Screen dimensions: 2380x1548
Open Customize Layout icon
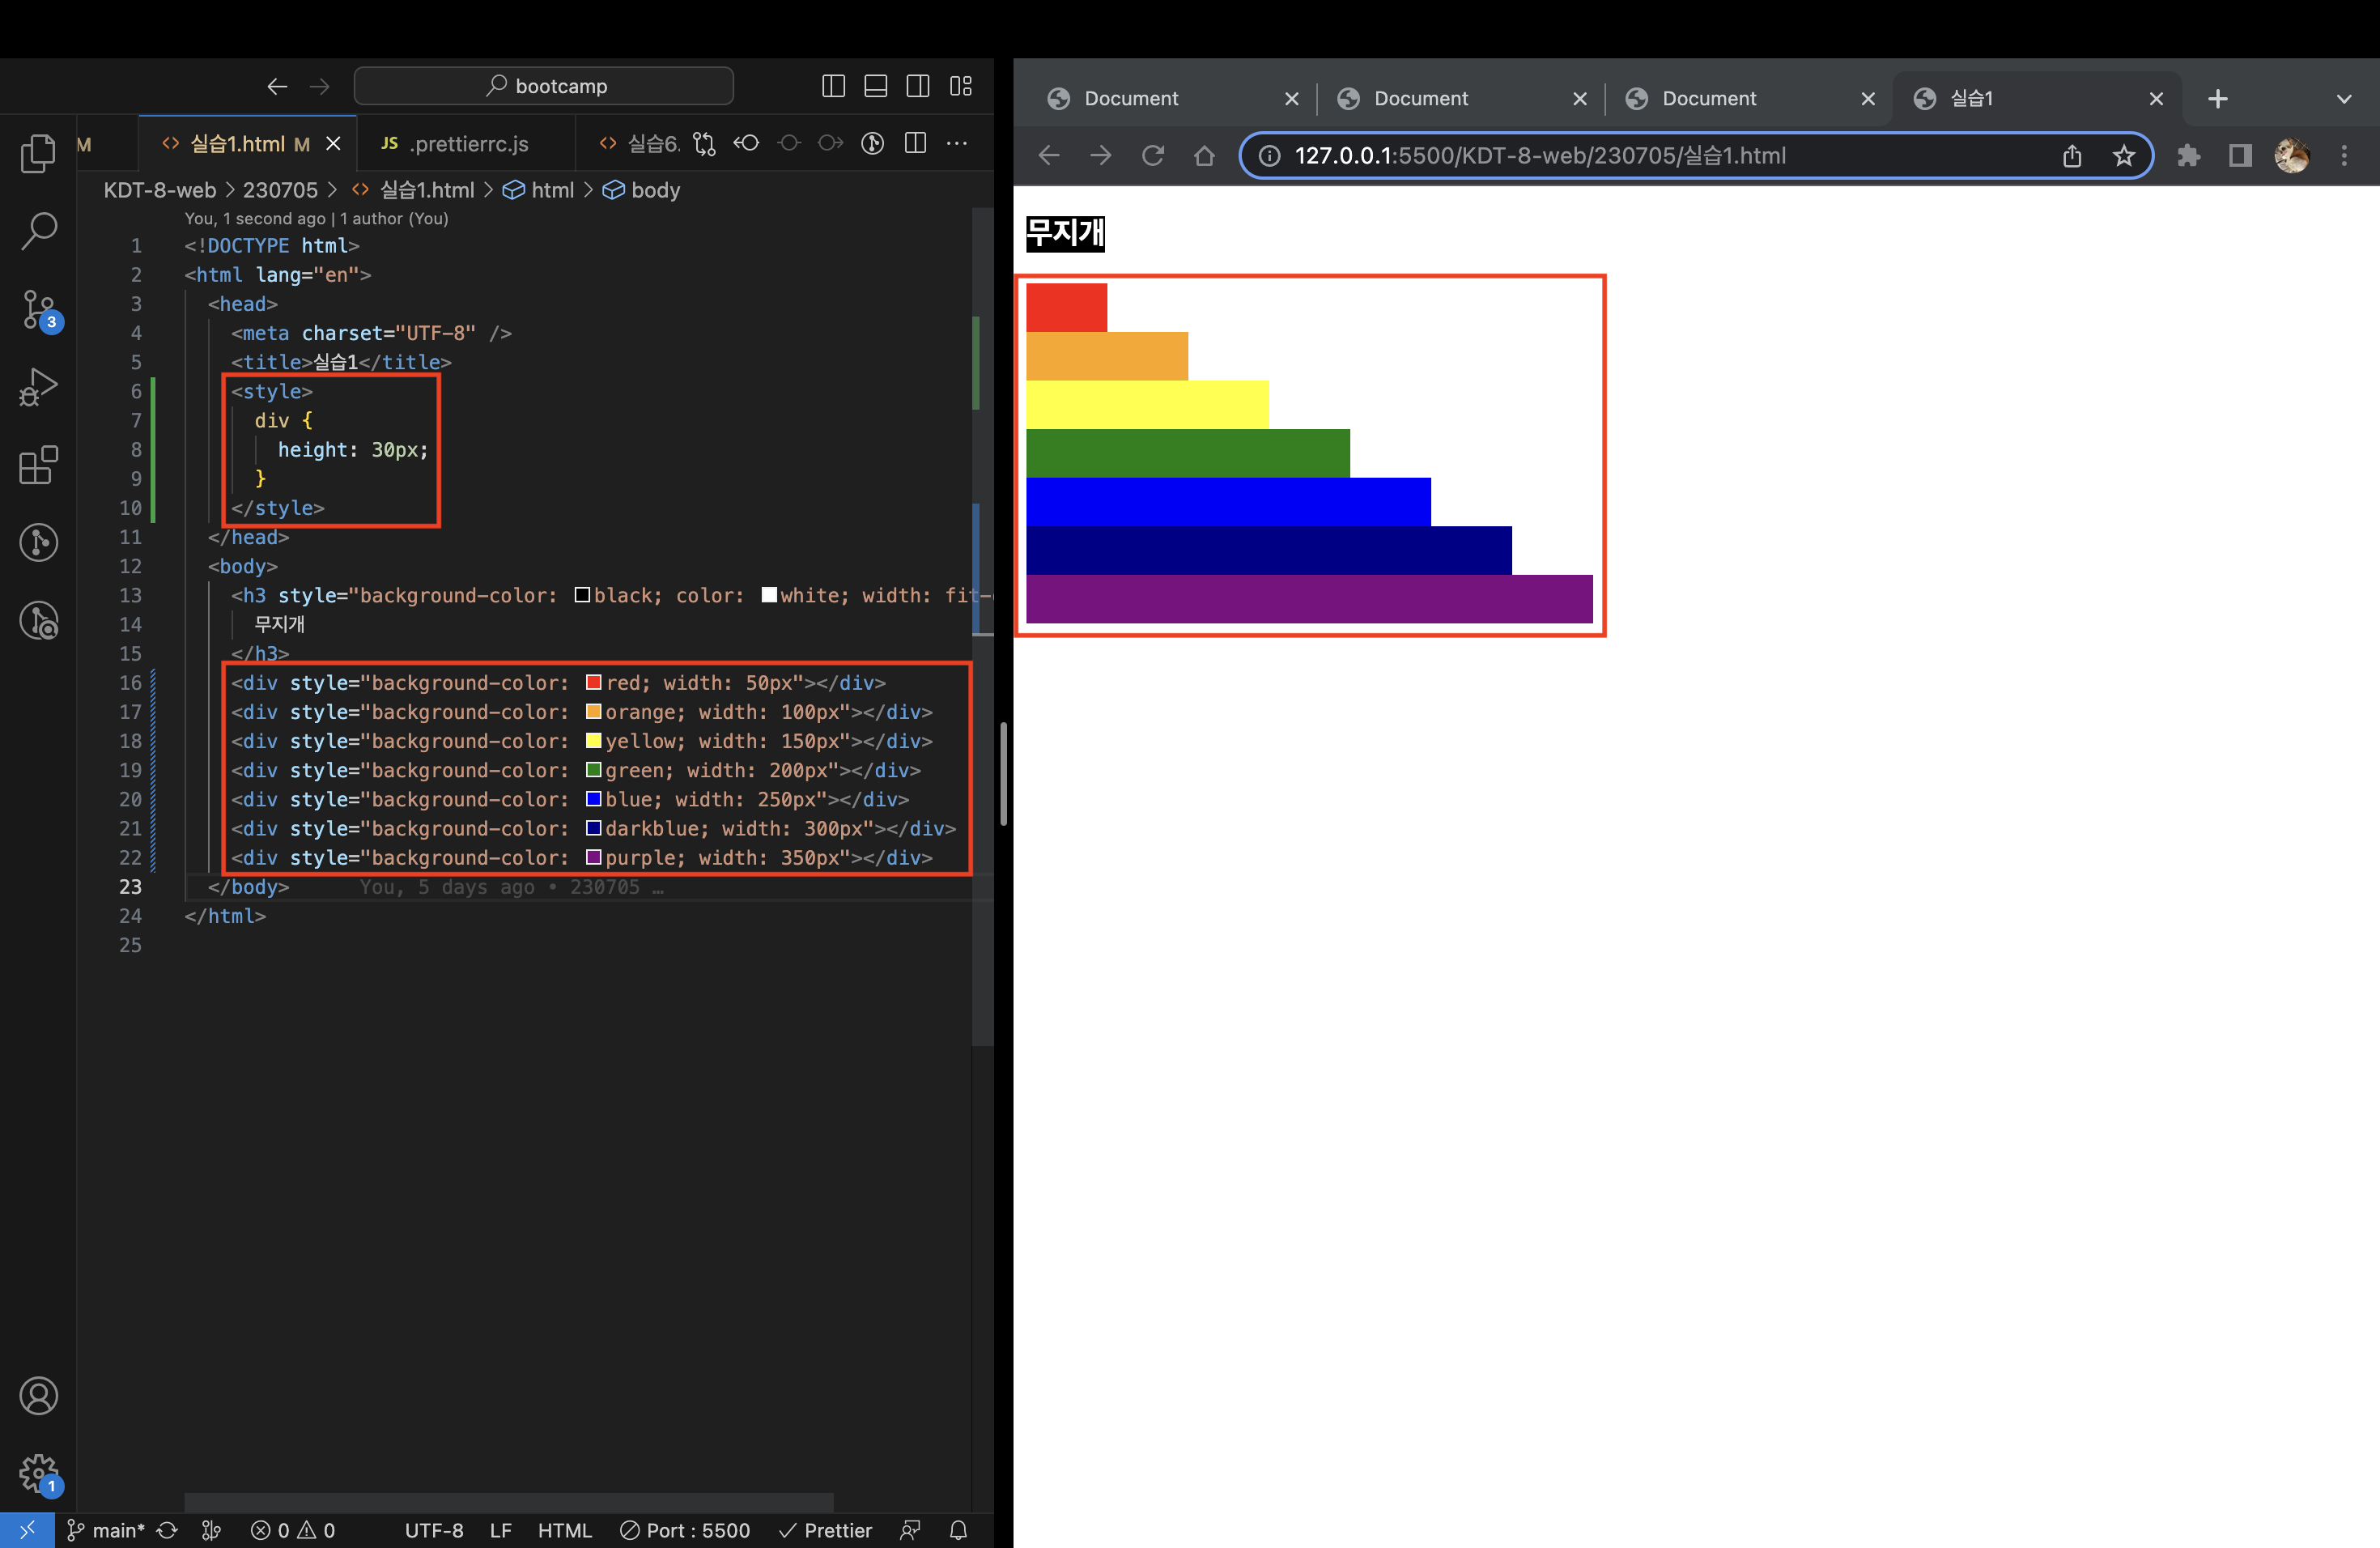point(960,86)
